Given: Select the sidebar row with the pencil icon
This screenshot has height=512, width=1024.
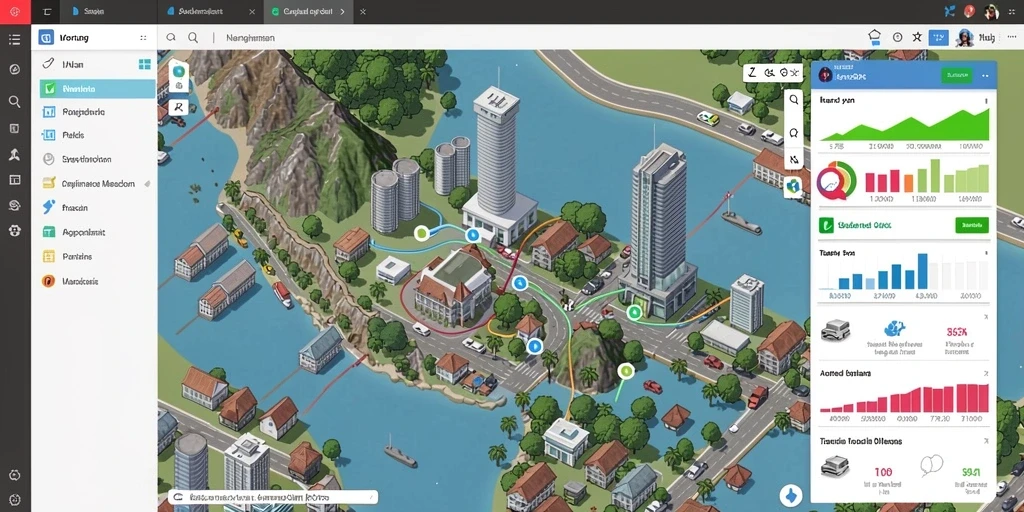Looking at the screenshot, I should (x=93, y=65).
